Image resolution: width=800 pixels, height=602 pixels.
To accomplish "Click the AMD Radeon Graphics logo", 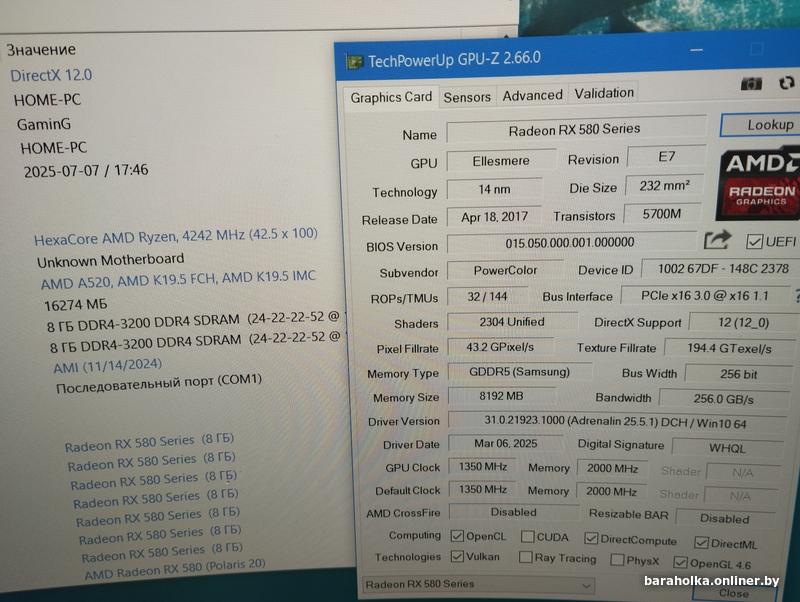I will point(760,184).
